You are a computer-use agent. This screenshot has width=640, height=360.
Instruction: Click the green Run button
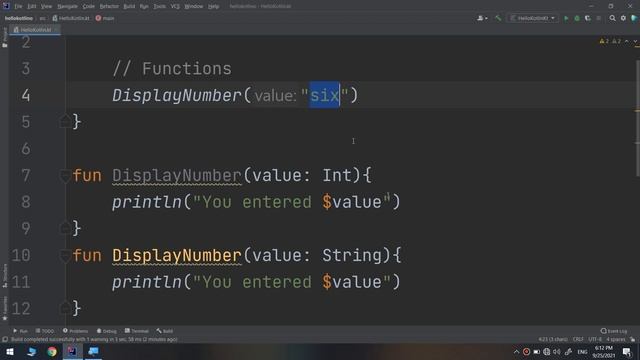[566, 18]
